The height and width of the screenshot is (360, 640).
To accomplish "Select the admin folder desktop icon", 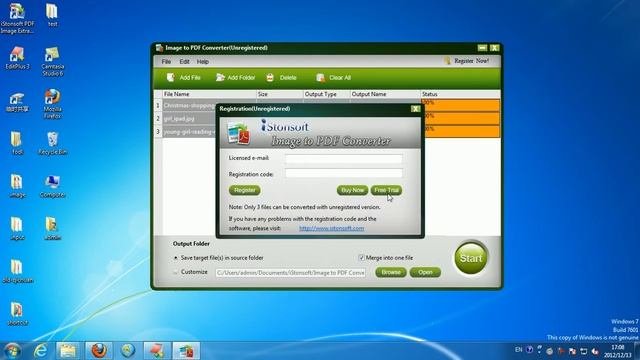I will pos(52,229).
